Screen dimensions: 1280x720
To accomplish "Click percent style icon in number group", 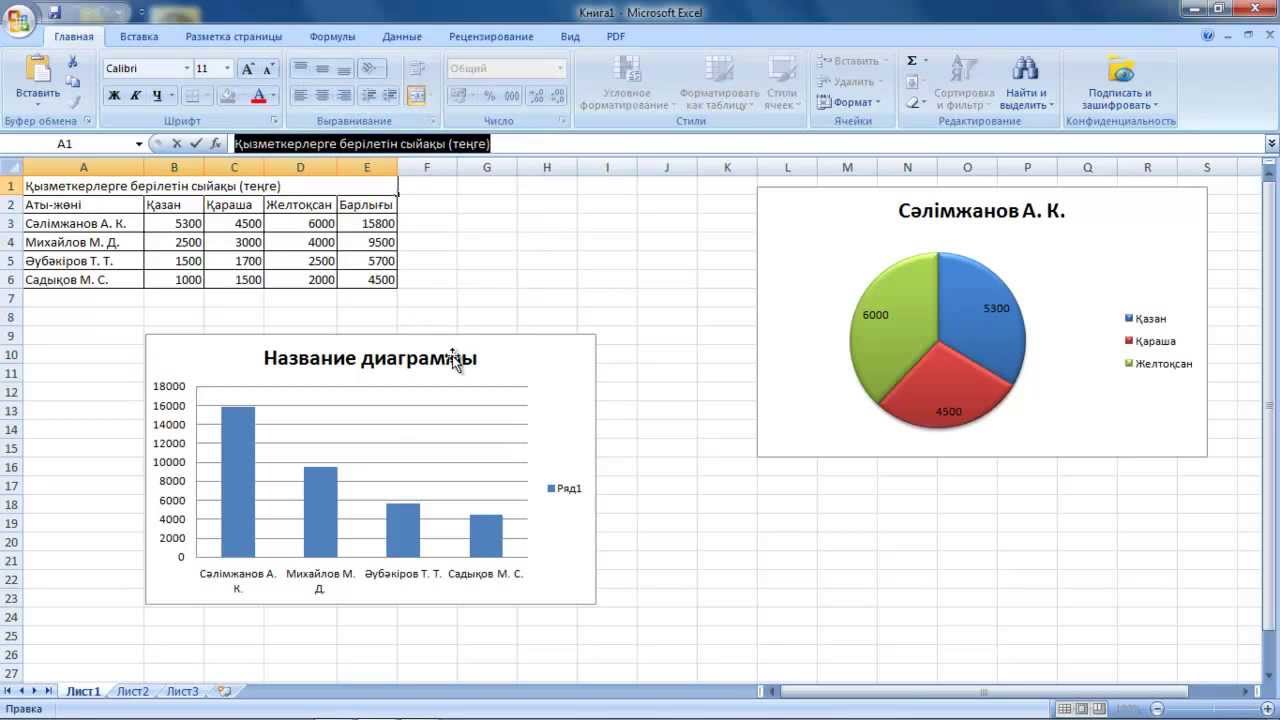I will point(490,96).
